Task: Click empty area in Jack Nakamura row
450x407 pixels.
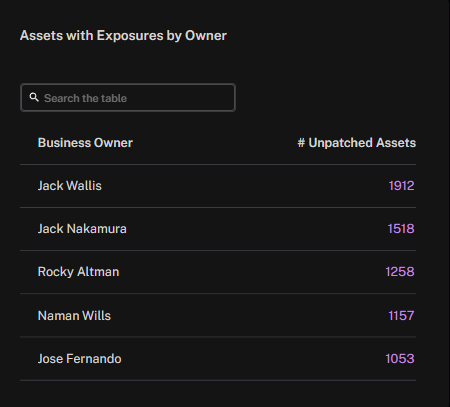Action: 257,229
